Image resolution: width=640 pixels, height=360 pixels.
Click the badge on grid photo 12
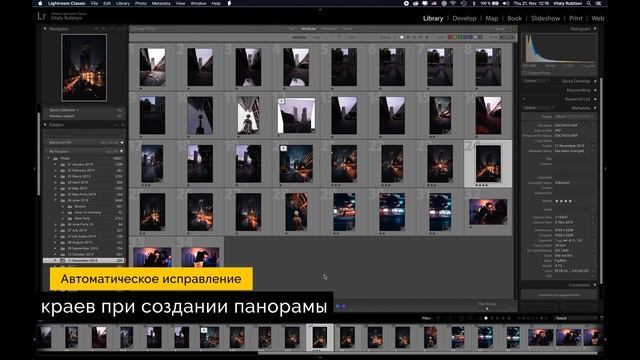tap(281, 101)
